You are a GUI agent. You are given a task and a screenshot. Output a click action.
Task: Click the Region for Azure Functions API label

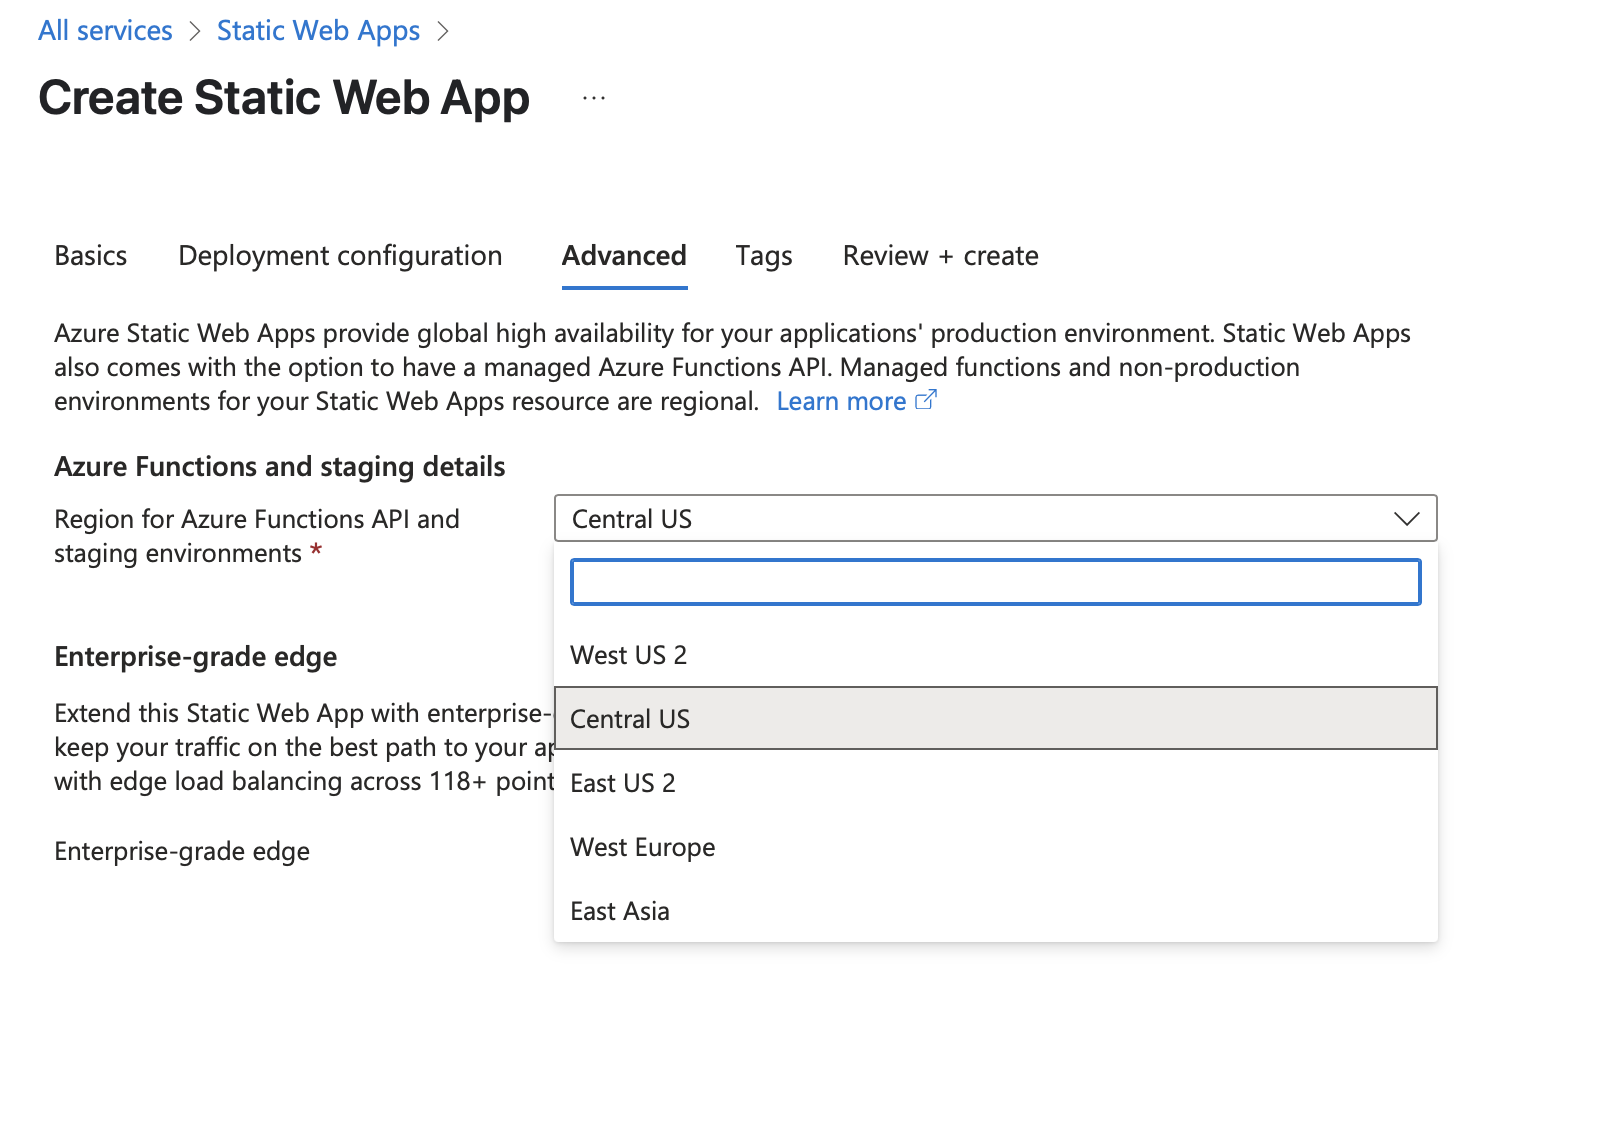click(x=257, y=536)
